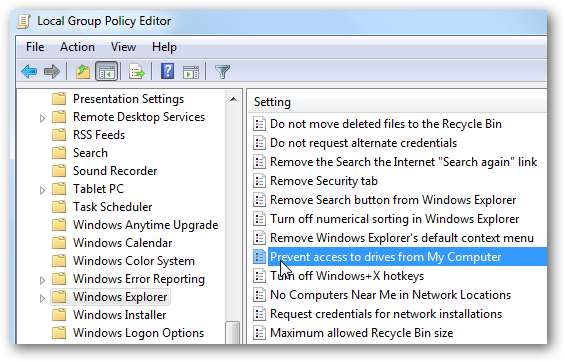Viewport: 565px width, 362px height.
Task: Go up one level with folder icon
Action: tap(83, 71)
